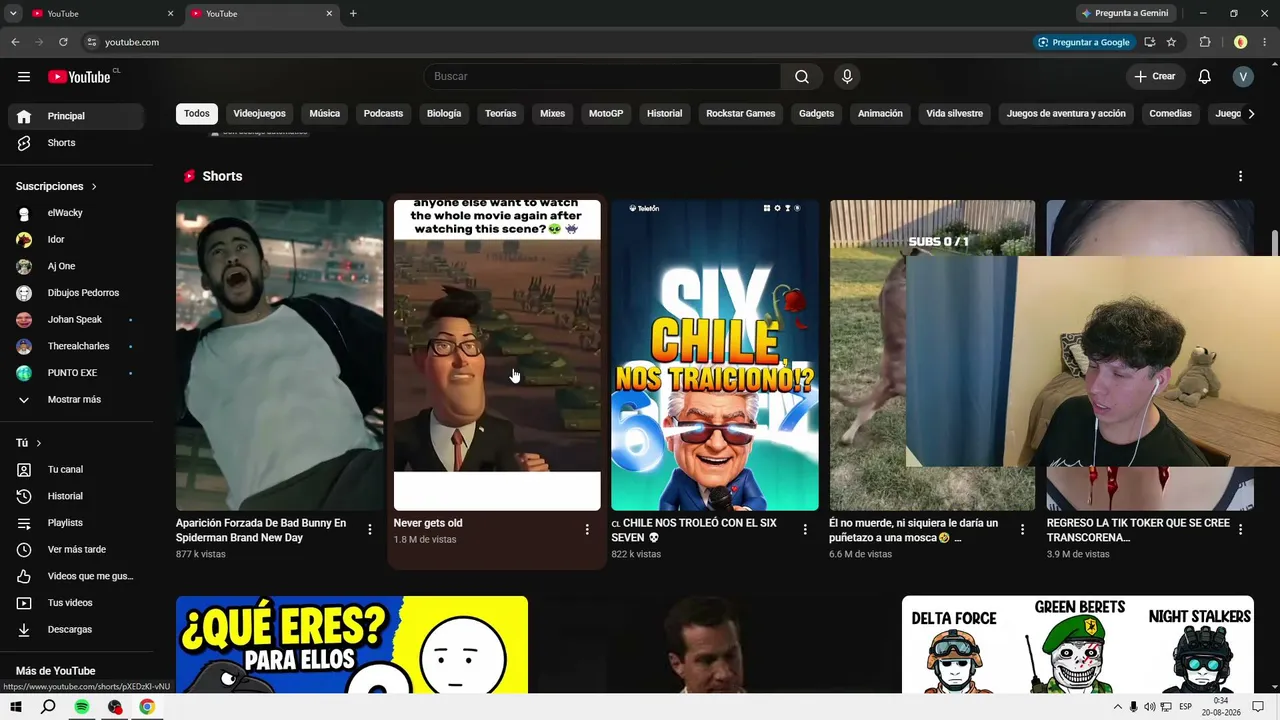The height and width of the screenshot is (720, 1280).
Task: Select the Podcasts filter chip
Action: [x=383, y=114]
